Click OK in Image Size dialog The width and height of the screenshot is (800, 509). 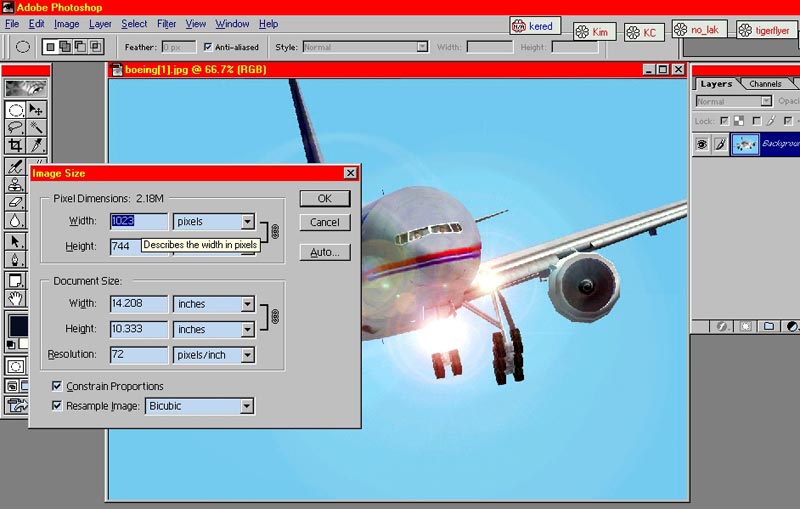click(324, 198)
